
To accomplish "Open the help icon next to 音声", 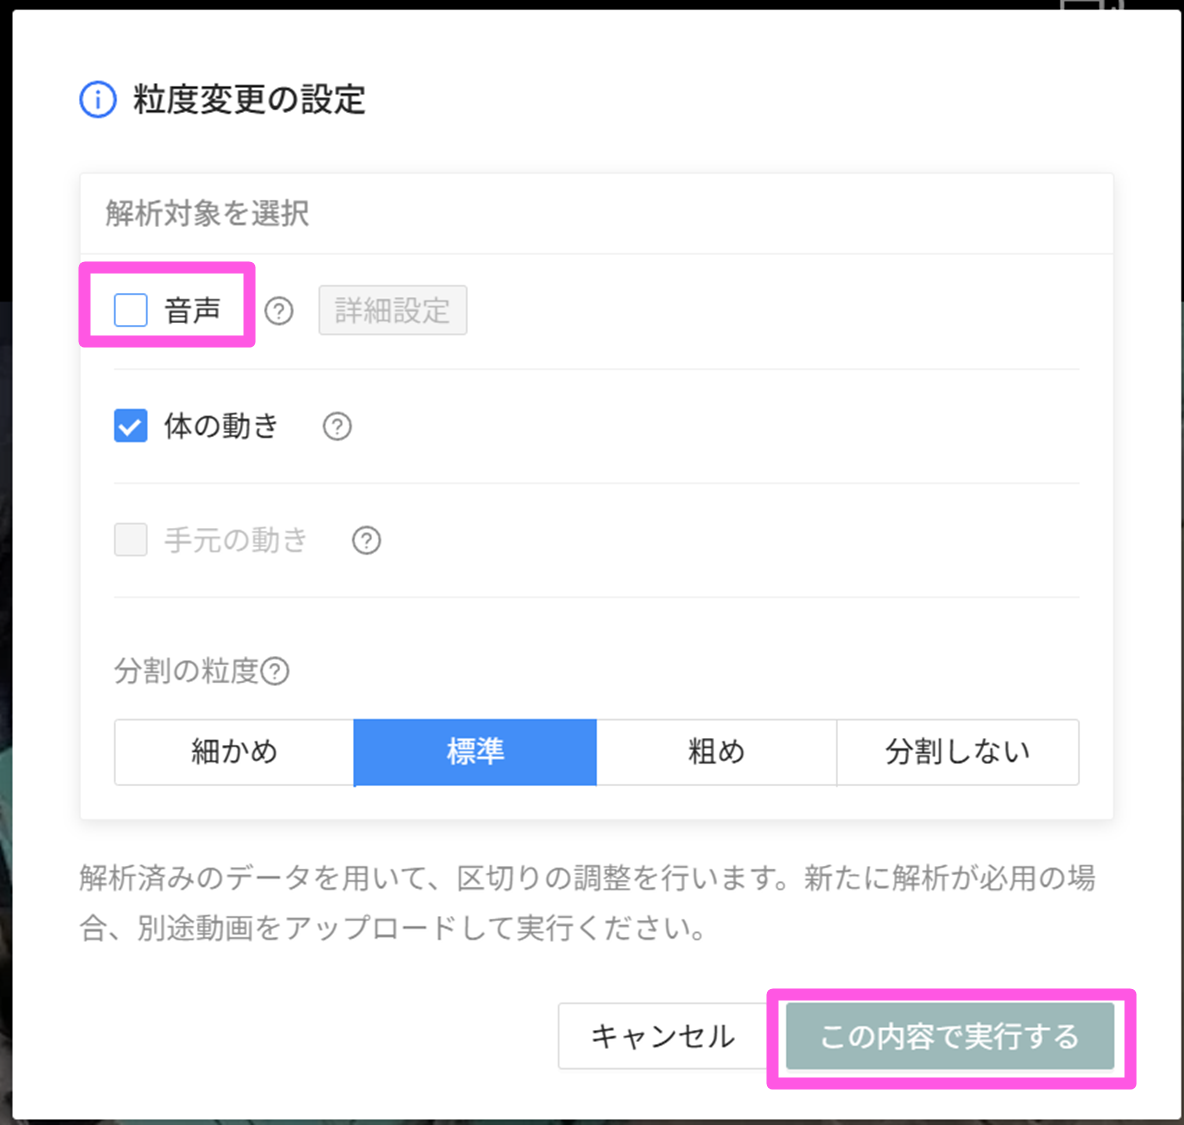I will [279, 311].
